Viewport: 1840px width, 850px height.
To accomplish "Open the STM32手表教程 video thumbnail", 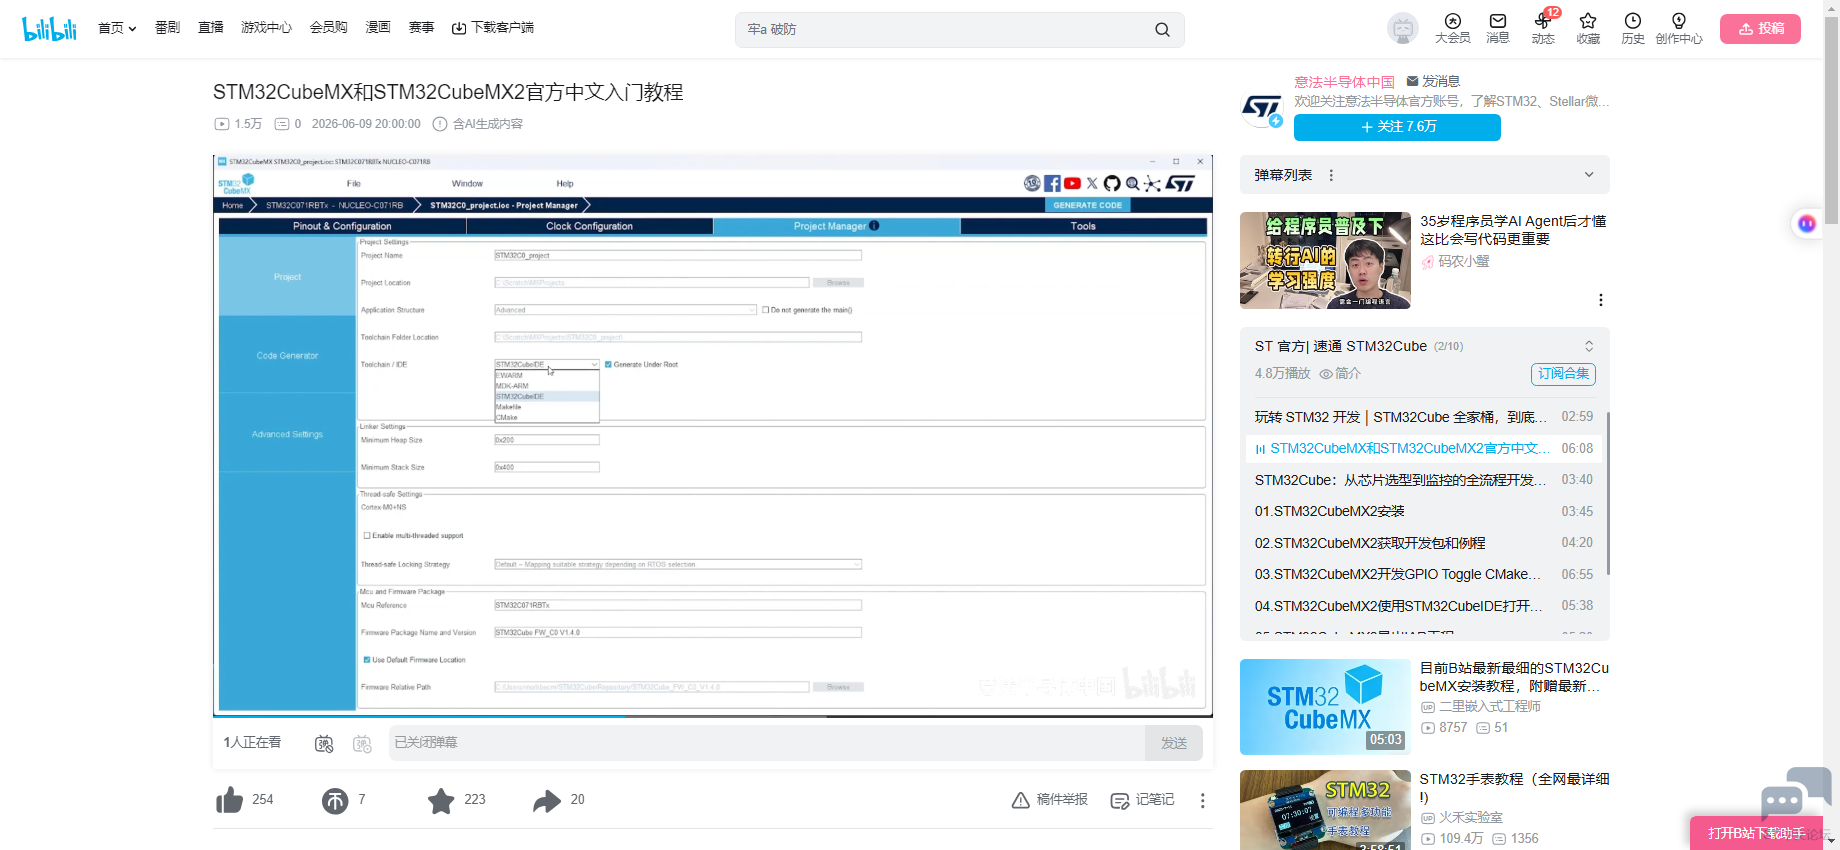I will (x=1325, y=810).
